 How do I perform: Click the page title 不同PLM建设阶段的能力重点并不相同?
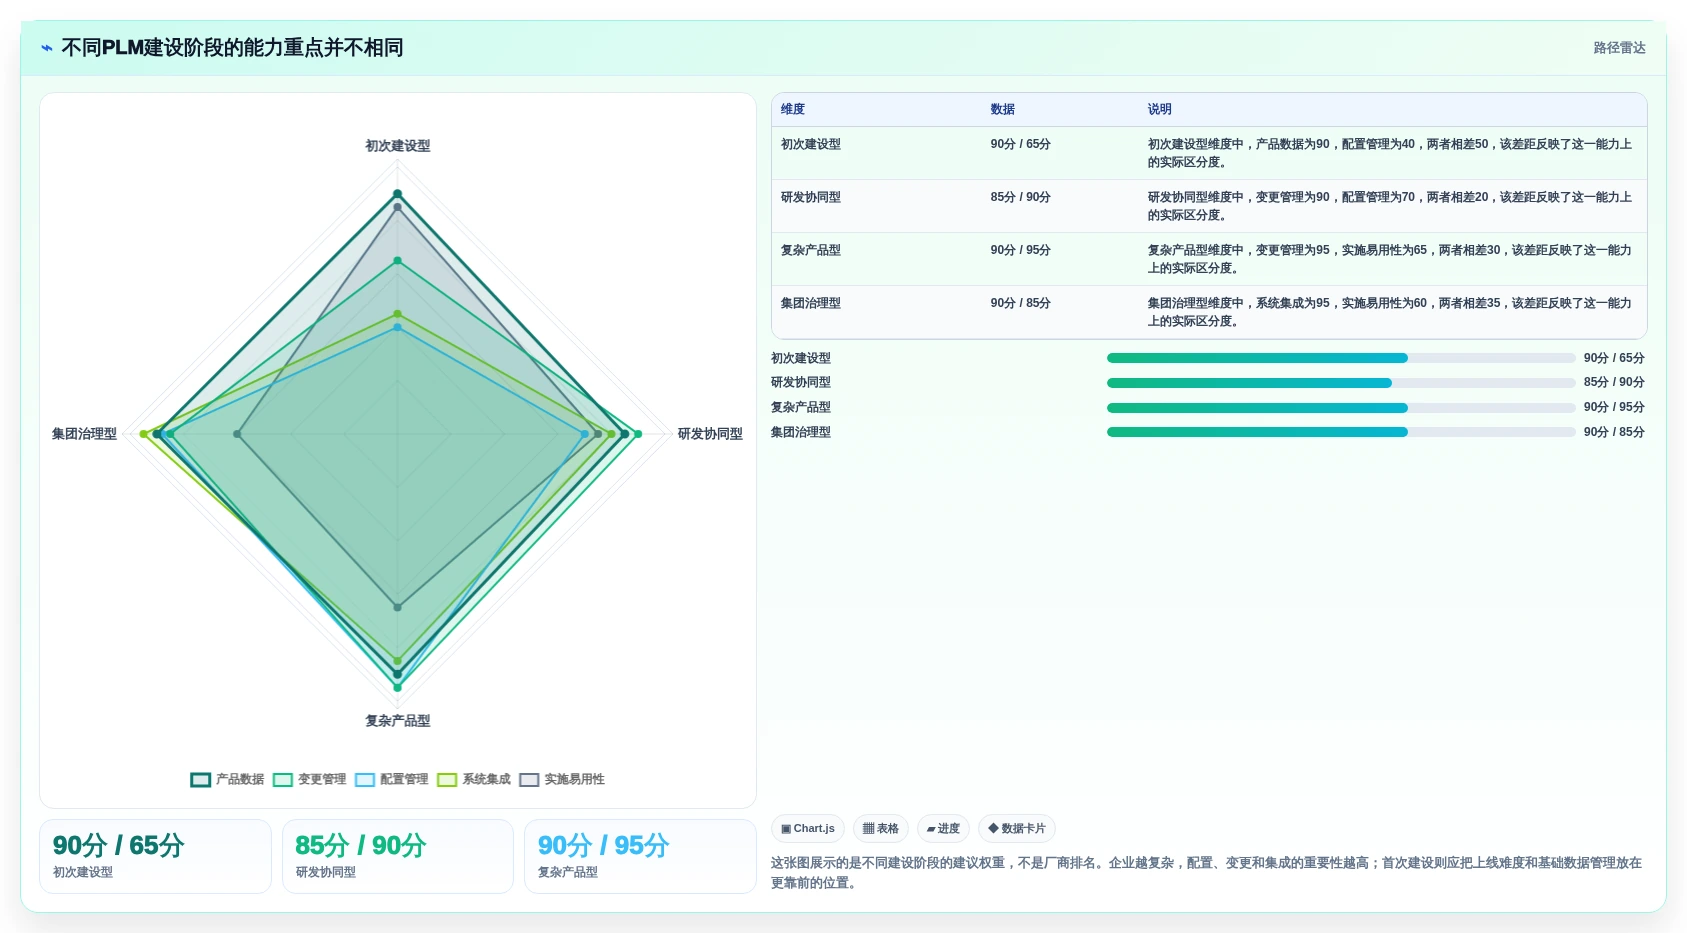click(232, 48)
